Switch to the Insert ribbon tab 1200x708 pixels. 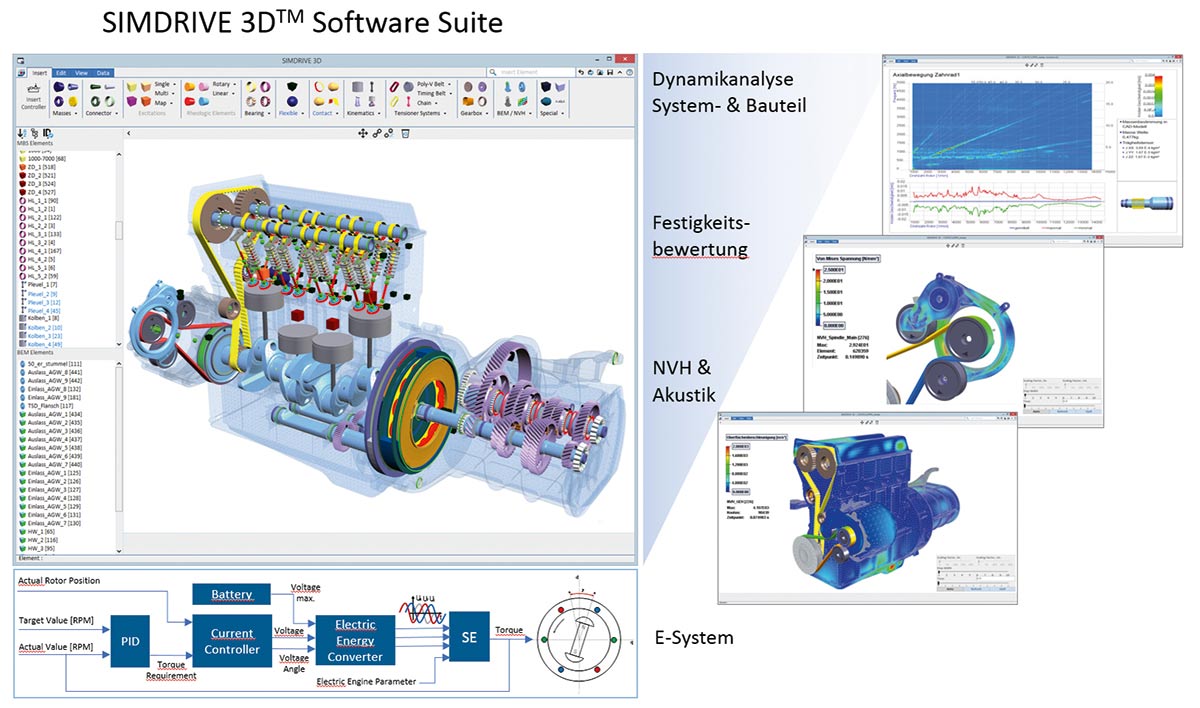tap(40, 73)
